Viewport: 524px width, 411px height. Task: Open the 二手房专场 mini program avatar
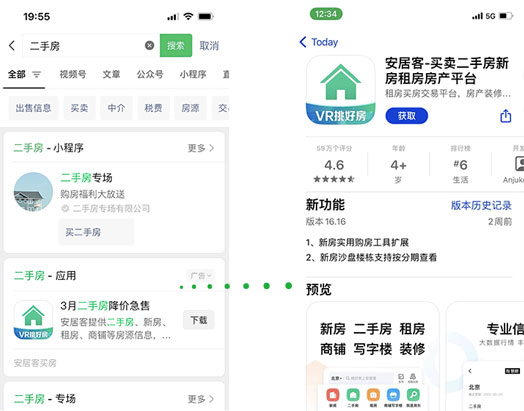click(33, 192)
